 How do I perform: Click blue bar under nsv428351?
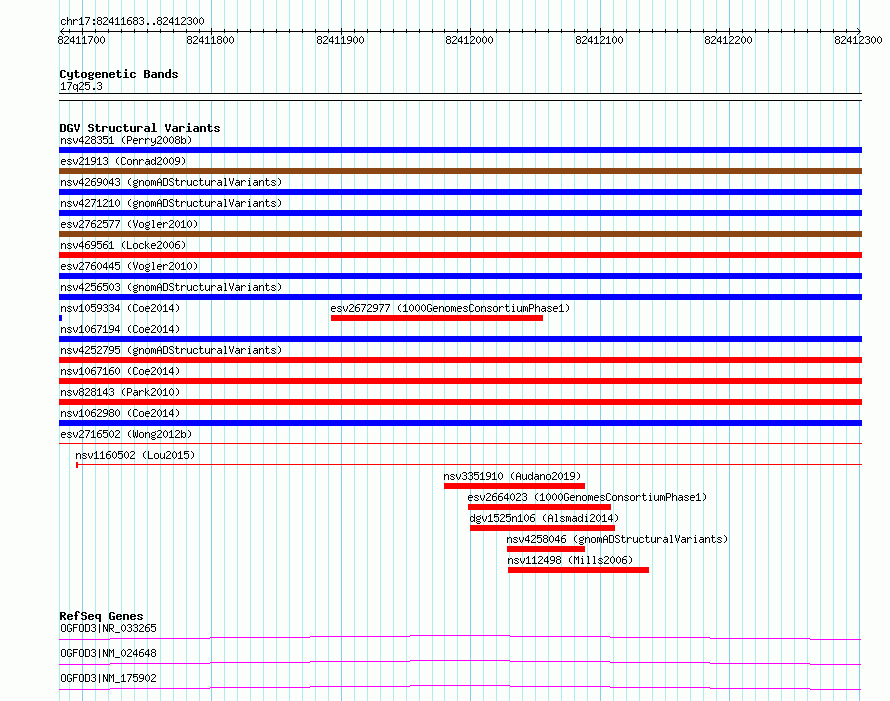coord(460,150)
